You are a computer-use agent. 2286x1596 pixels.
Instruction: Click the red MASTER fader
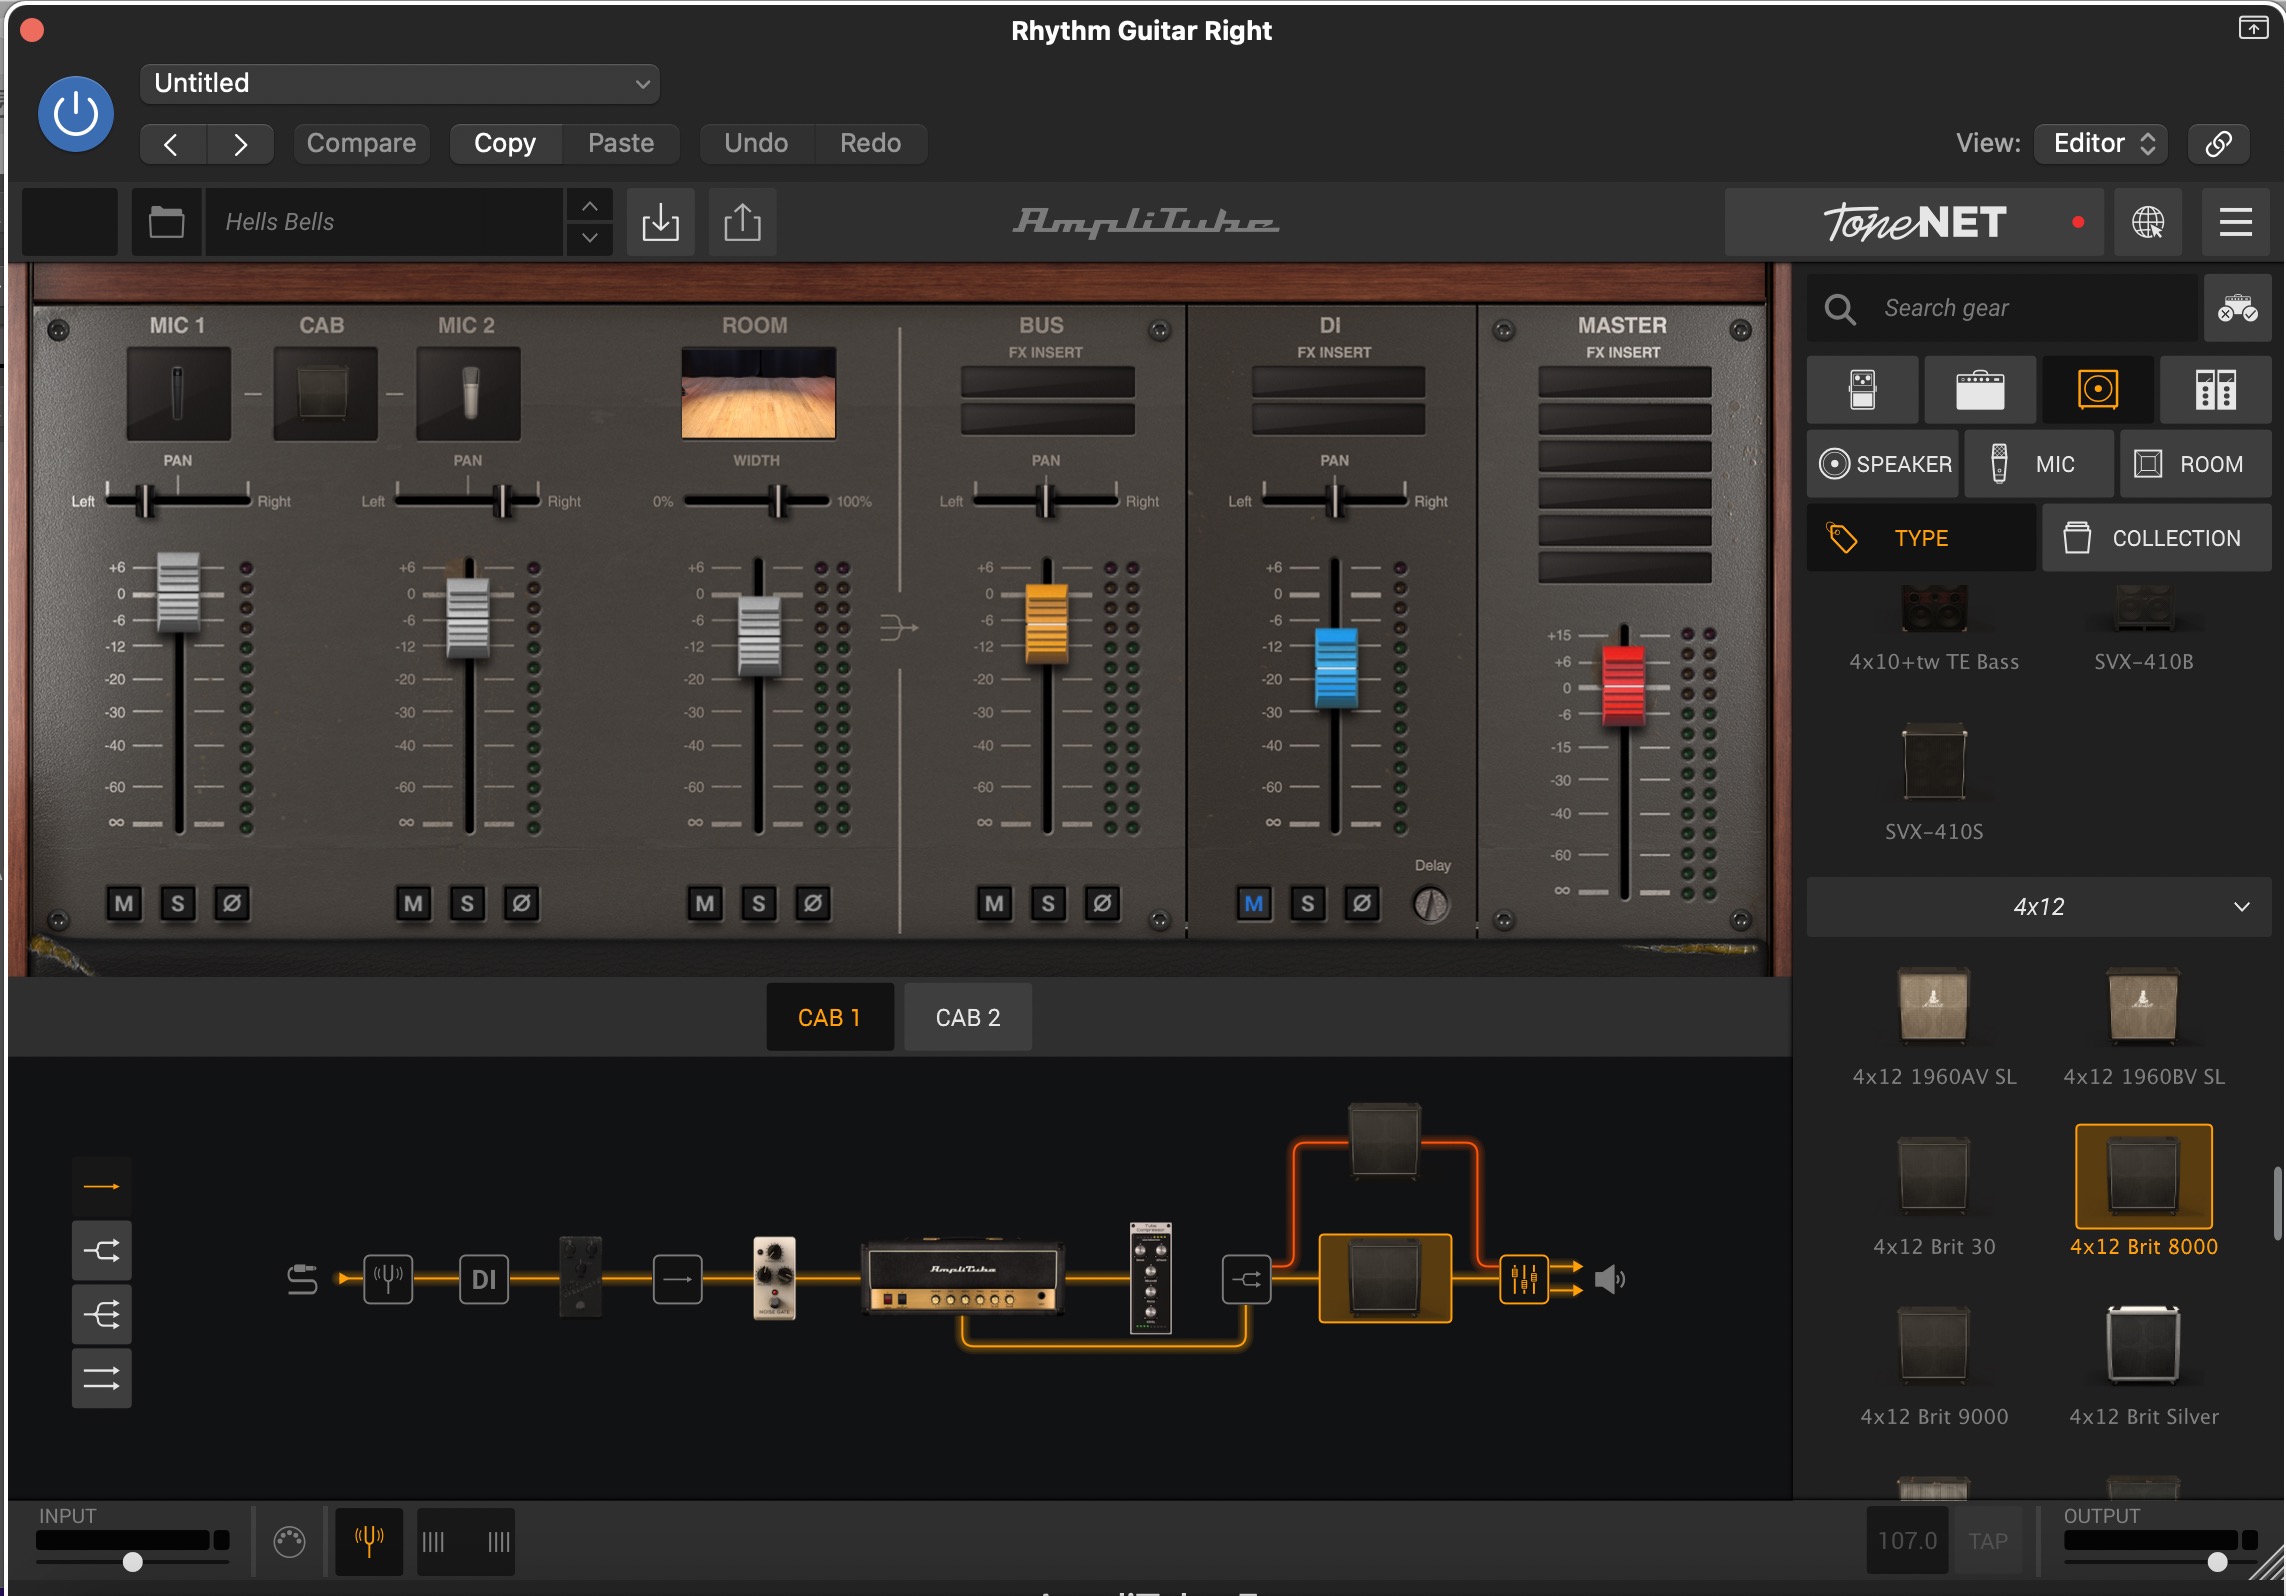(x=1623, y=686)
